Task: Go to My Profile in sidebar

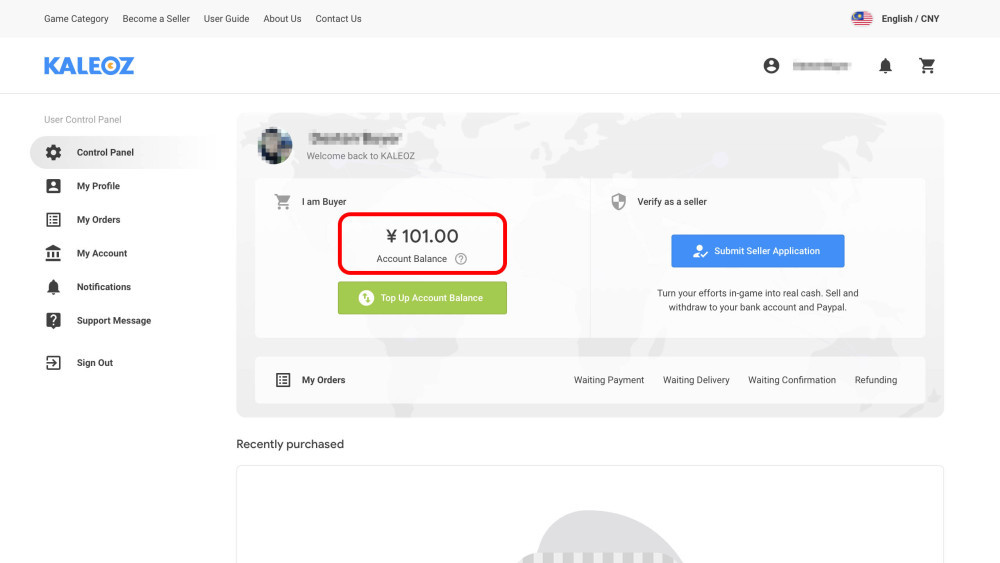Action: (x=98, y=186)
